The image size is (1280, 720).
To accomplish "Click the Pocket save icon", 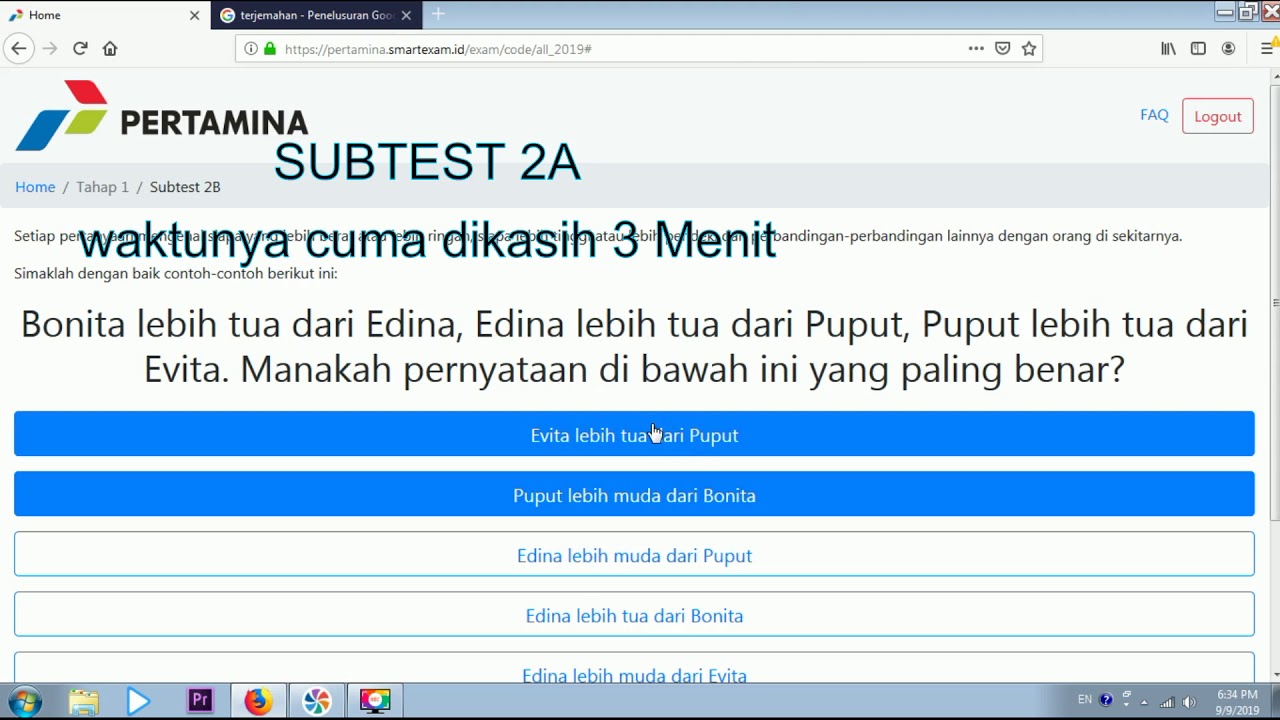I will pyautogui.click(x=1003, y=48).
